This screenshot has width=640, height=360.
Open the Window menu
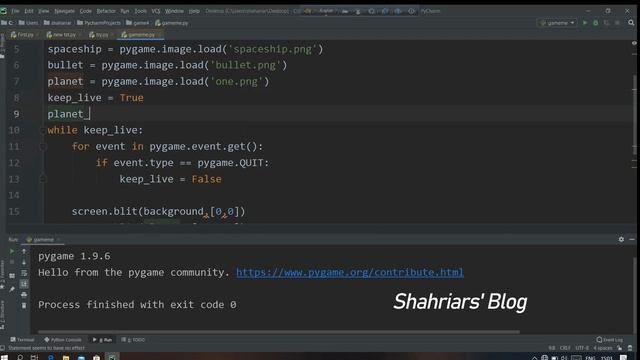(174, 11)
